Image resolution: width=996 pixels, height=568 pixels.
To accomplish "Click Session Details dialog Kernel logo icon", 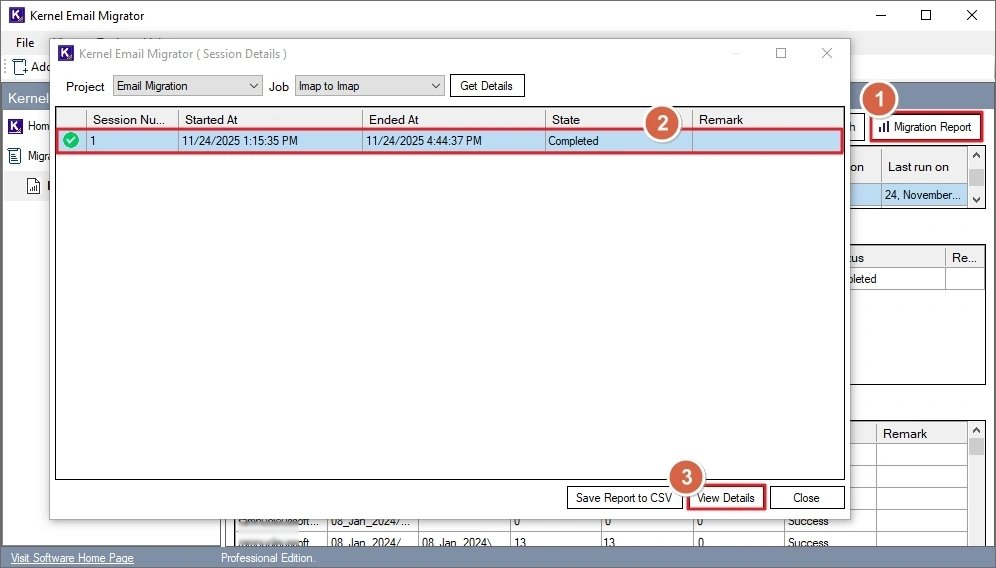I will tap(66, 53).
